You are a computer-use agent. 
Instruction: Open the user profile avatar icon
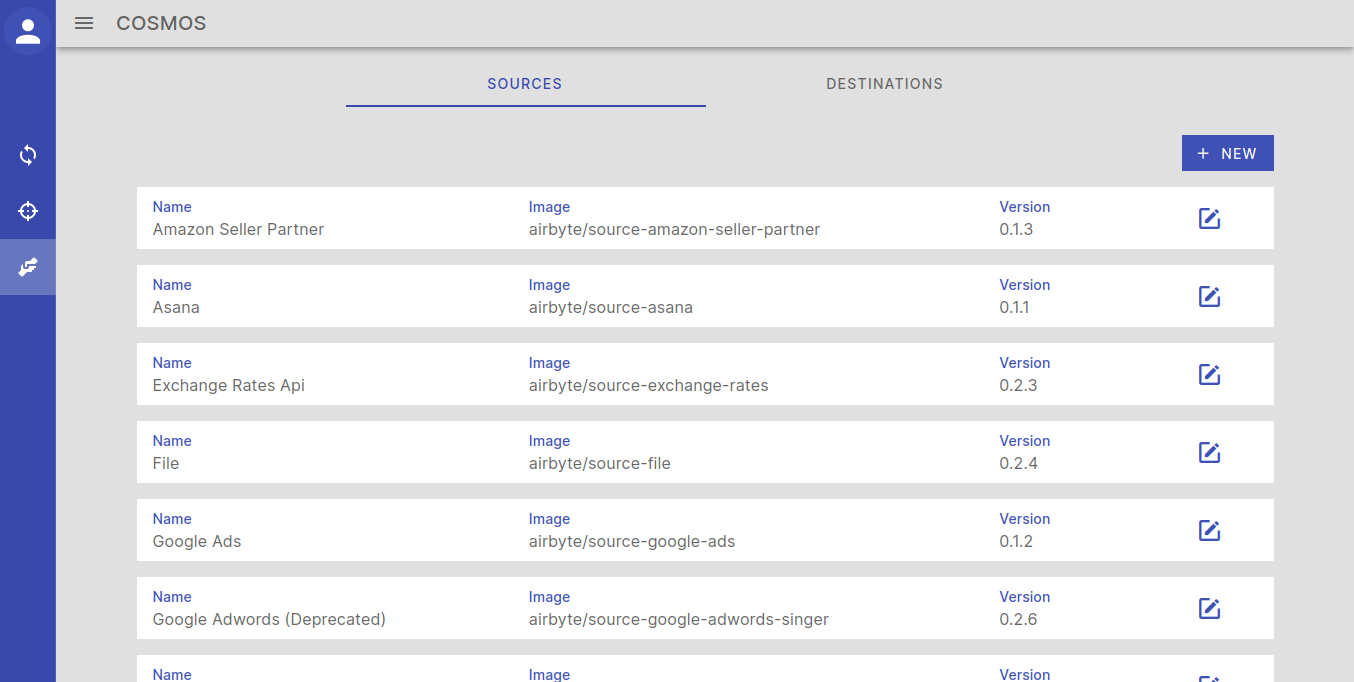tap(28, 31)
